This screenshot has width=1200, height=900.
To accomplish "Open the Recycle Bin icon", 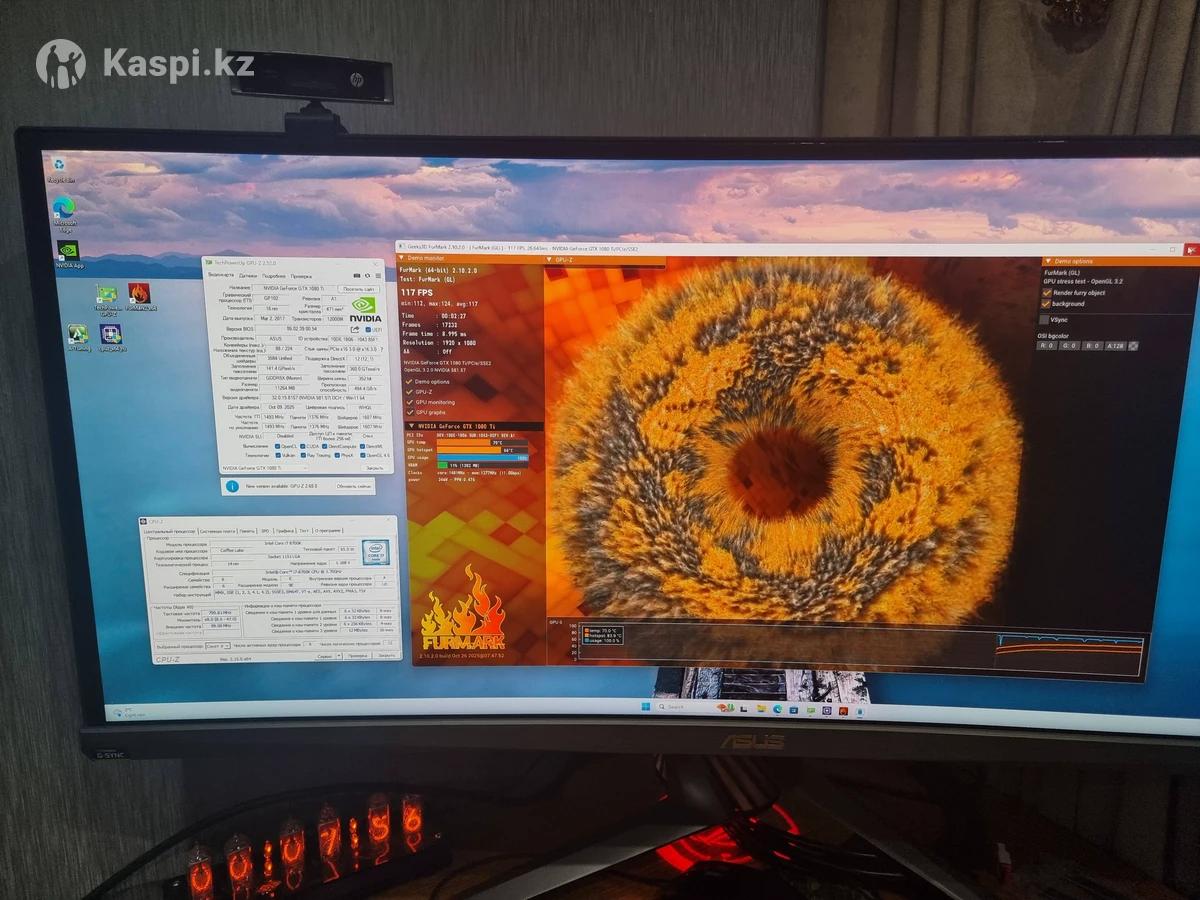I will (59, 166).
